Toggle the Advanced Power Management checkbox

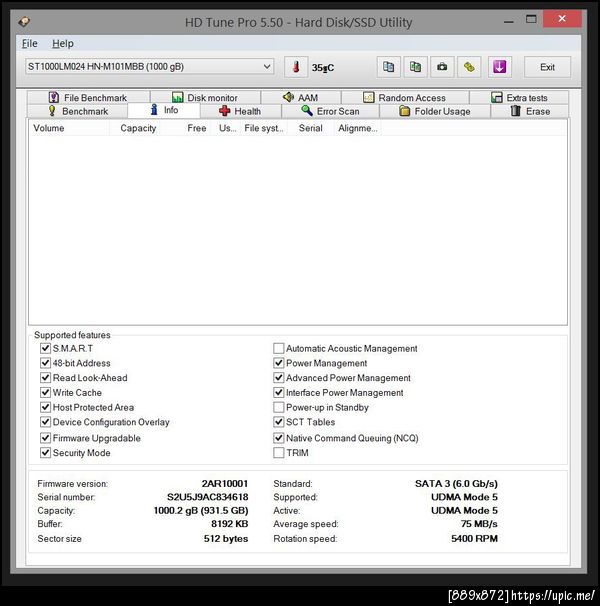tap(278, 378)
